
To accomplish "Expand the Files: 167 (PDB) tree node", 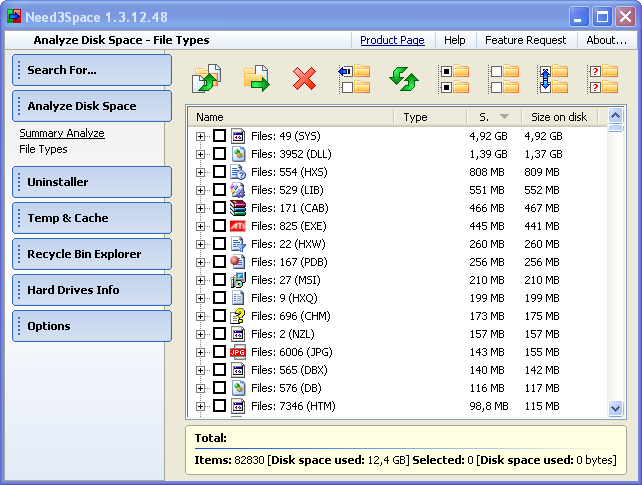I will 200,262.
